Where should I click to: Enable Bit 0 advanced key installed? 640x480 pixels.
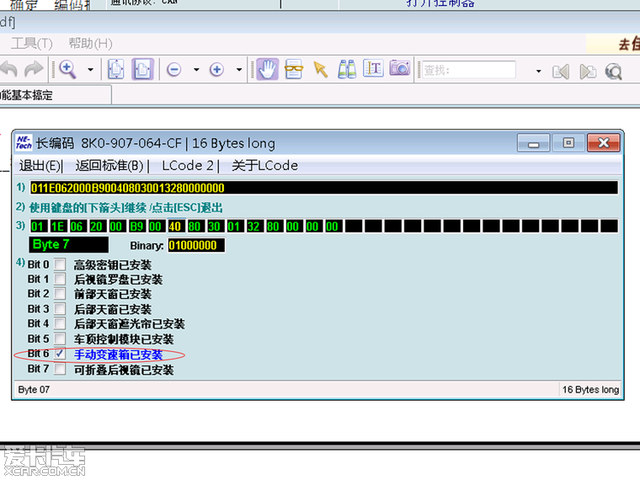tap(60, 264)
